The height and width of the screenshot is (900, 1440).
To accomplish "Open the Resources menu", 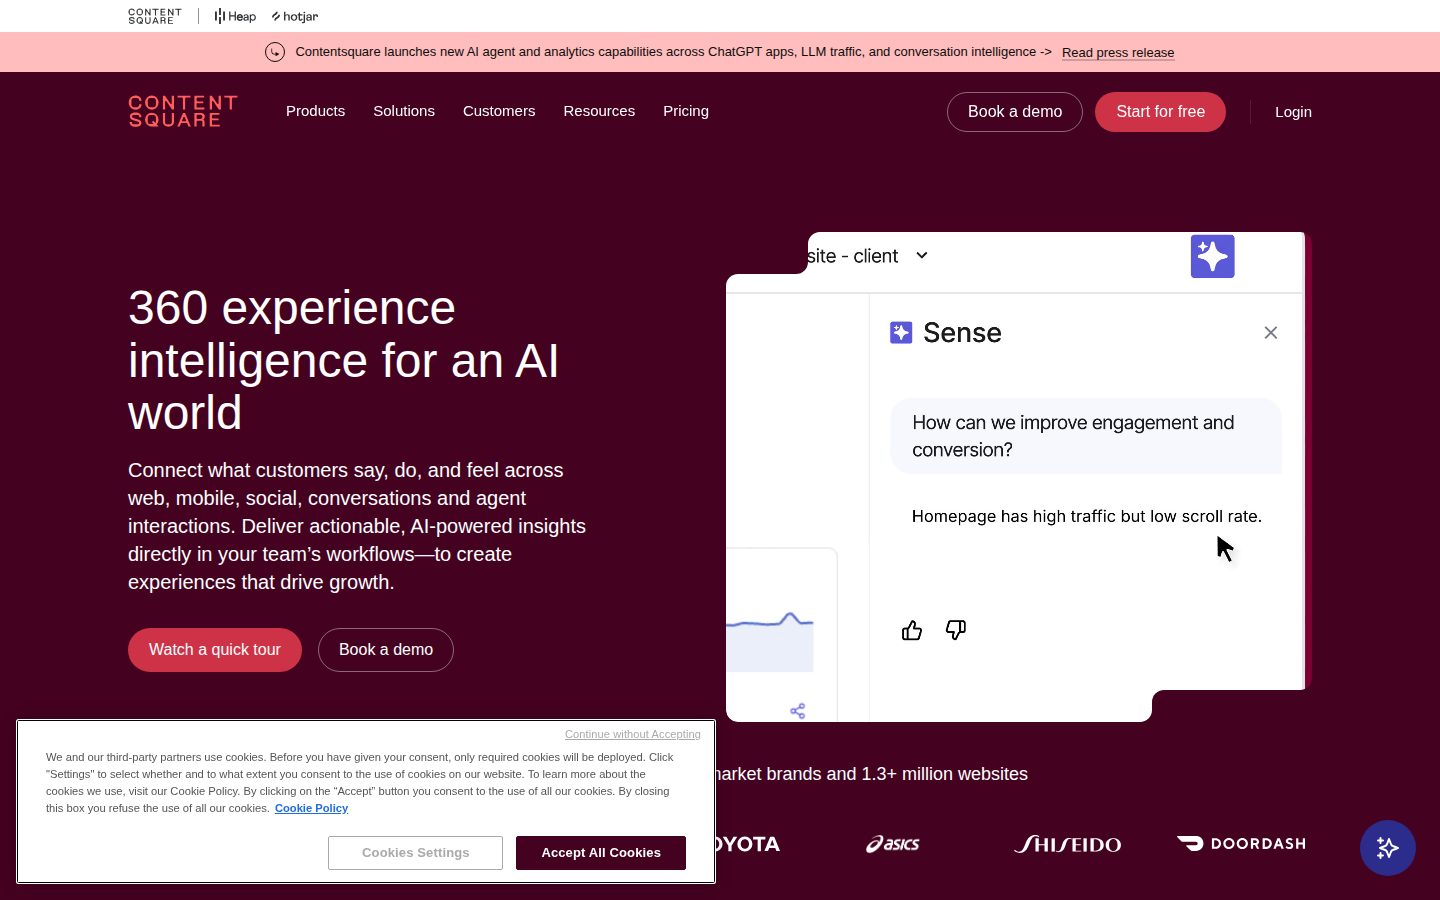I will pos(599,111).
